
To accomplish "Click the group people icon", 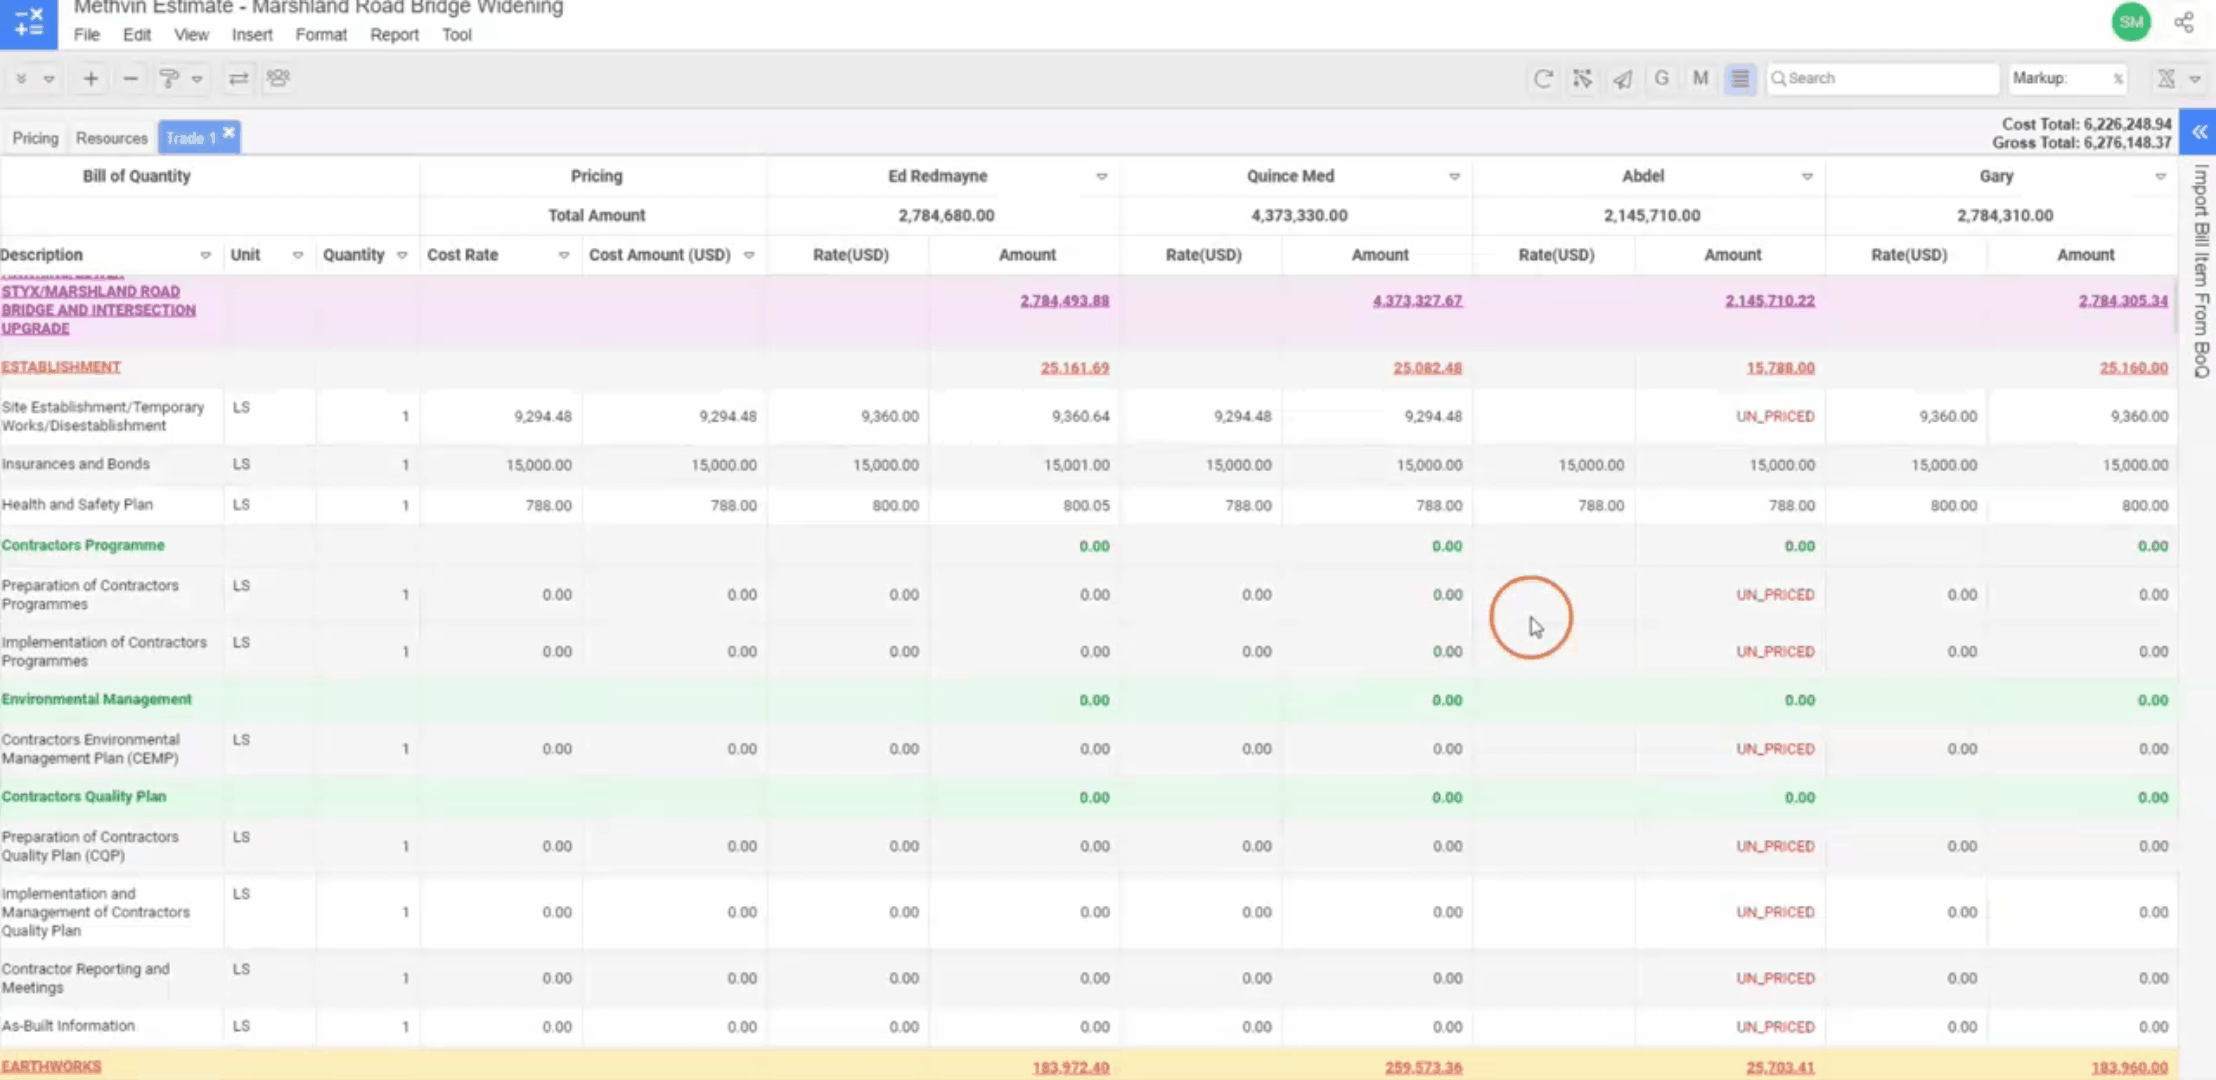I will 278,78.
